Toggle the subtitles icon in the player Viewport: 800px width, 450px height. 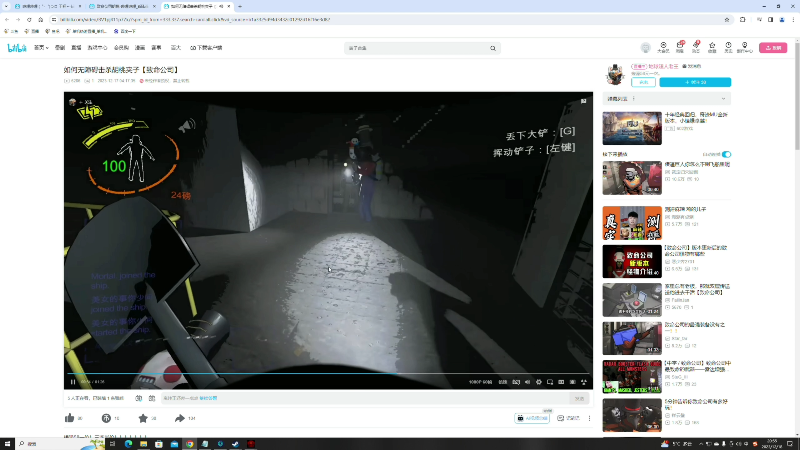(x=516, y=382)
